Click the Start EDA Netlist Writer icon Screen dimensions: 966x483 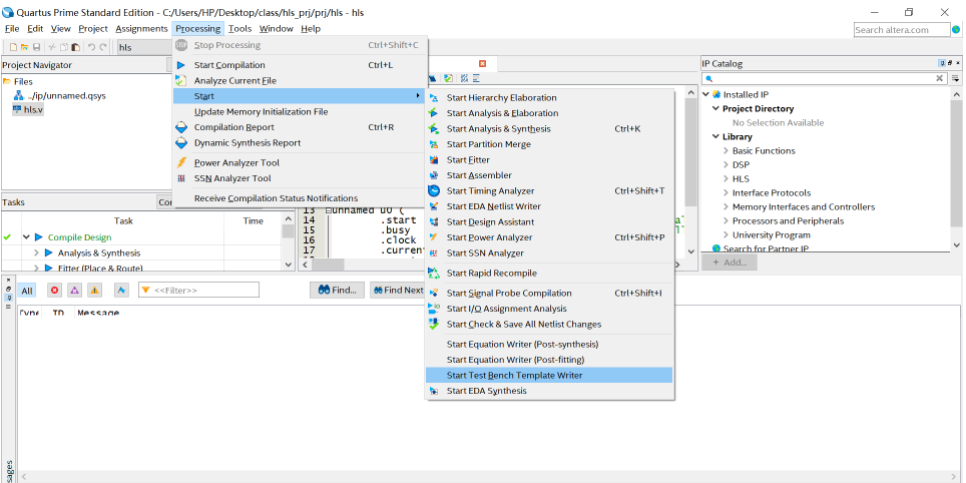tap(434, 206)
